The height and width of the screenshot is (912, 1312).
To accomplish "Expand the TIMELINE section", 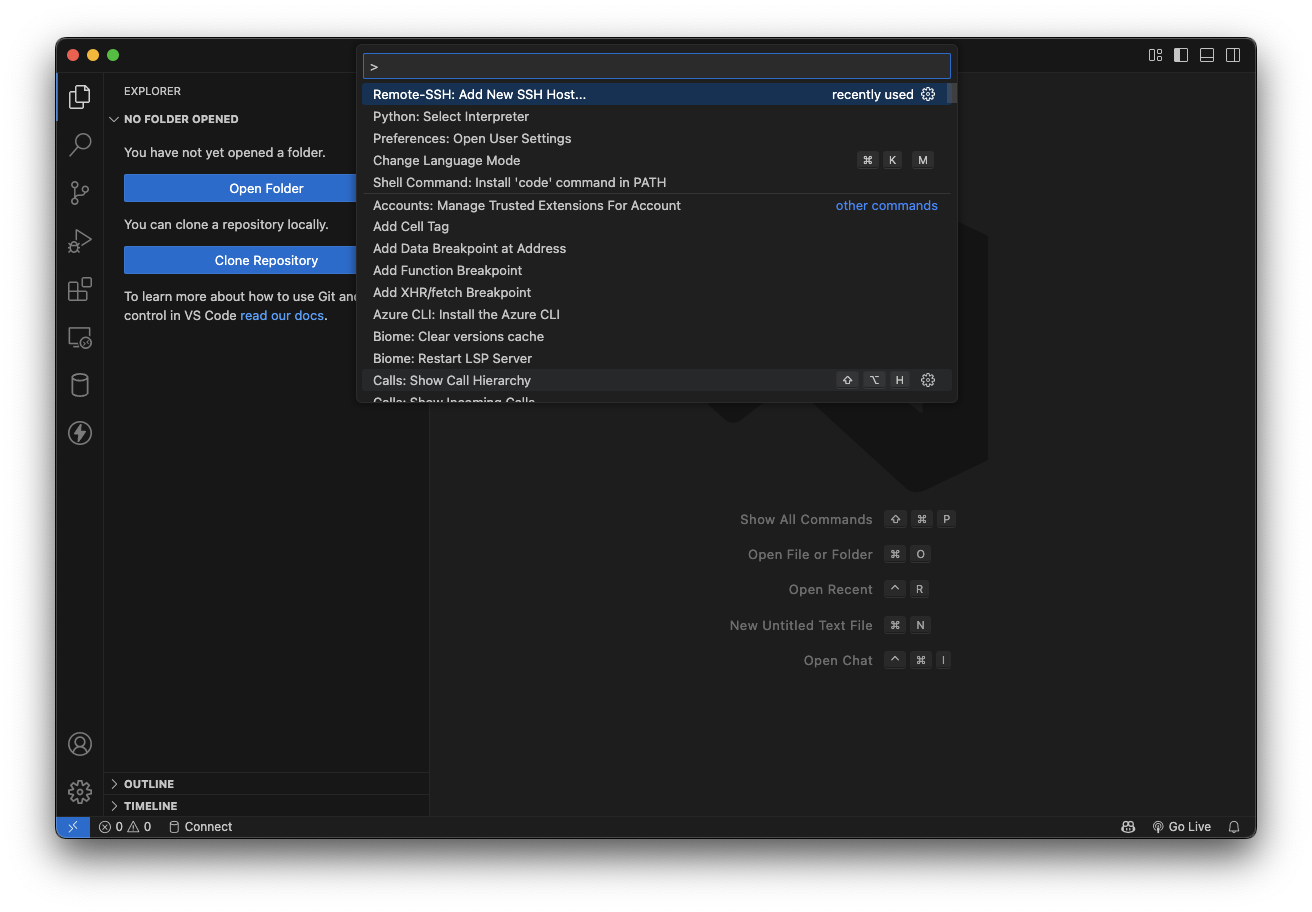I will point(114,805).
